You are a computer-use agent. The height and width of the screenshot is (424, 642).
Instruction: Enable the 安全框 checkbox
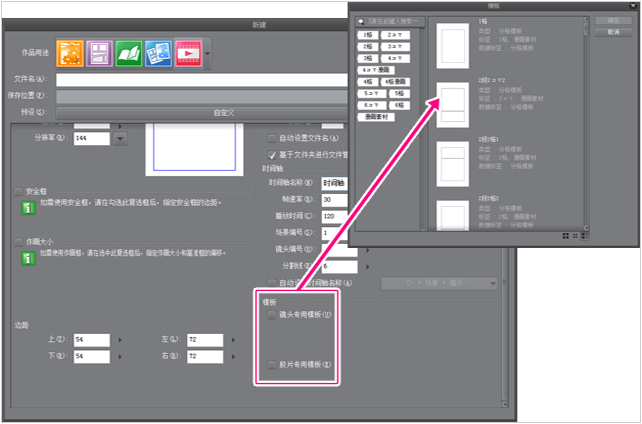(x=18, y=192)
